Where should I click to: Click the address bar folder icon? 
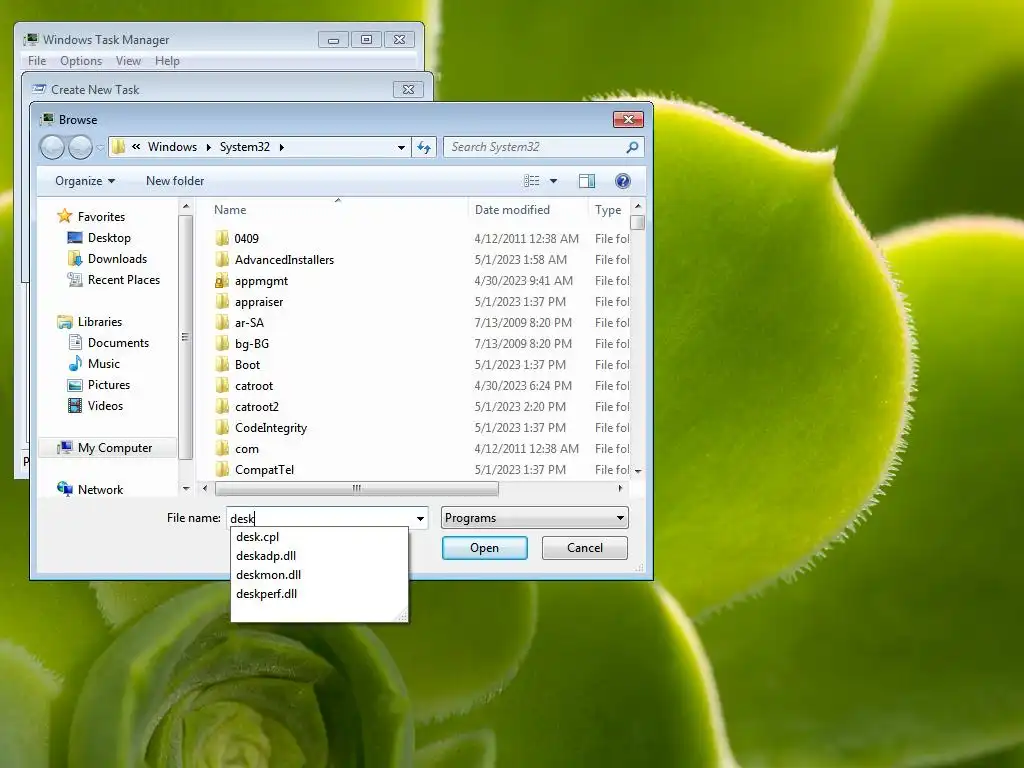coord(118,147)
